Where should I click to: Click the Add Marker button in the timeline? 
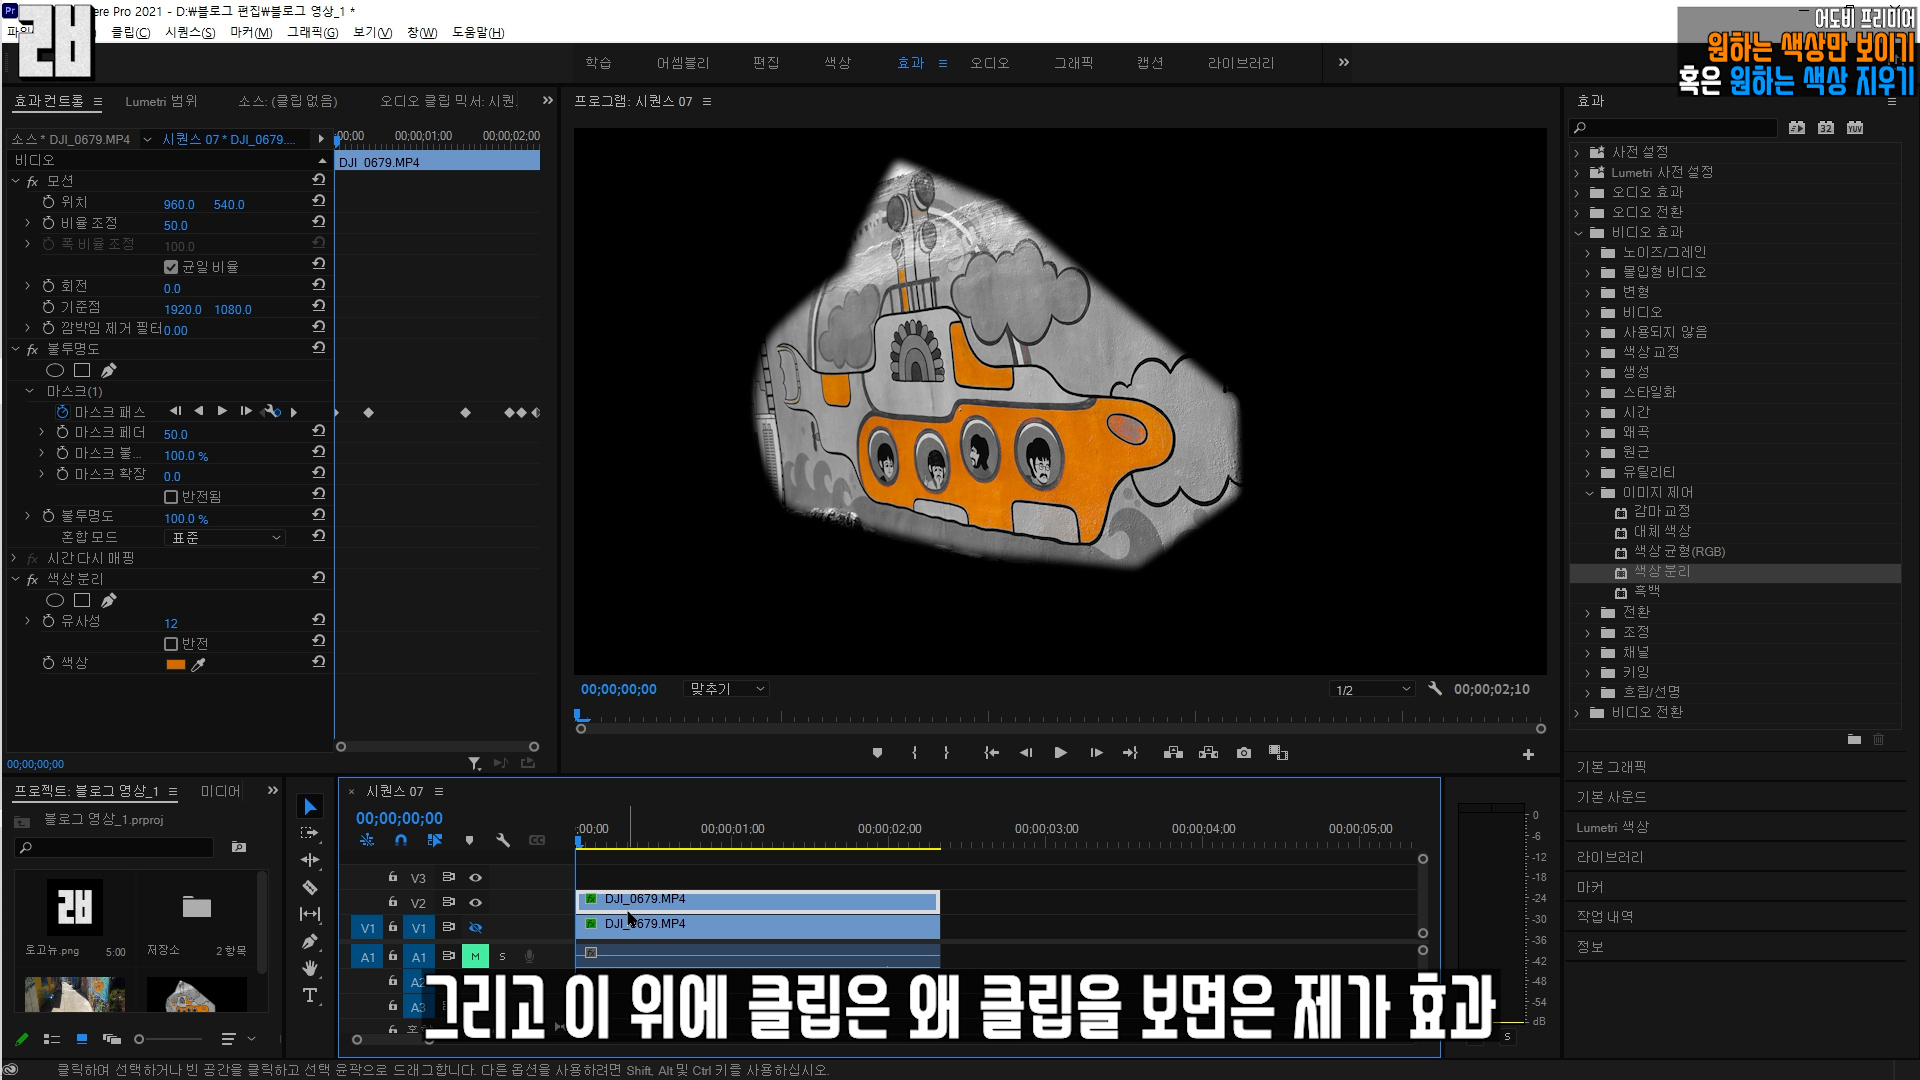tap(469, 840)
